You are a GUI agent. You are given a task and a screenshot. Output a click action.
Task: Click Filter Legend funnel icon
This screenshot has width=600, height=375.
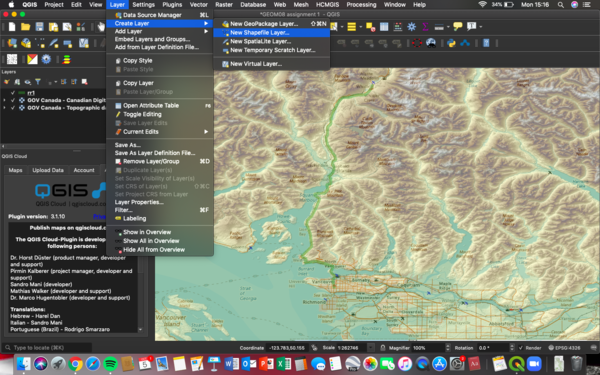tap(38, 82)
